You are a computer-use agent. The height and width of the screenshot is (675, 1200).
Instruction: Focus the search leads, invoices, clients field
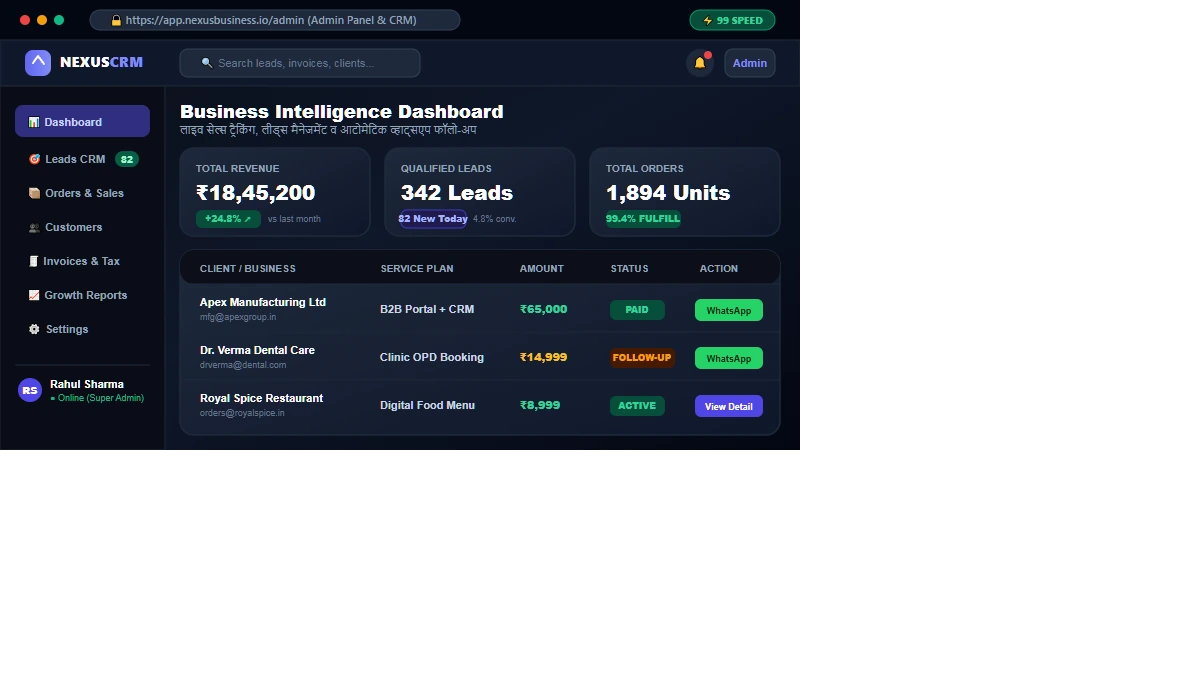tap(300, 63)
